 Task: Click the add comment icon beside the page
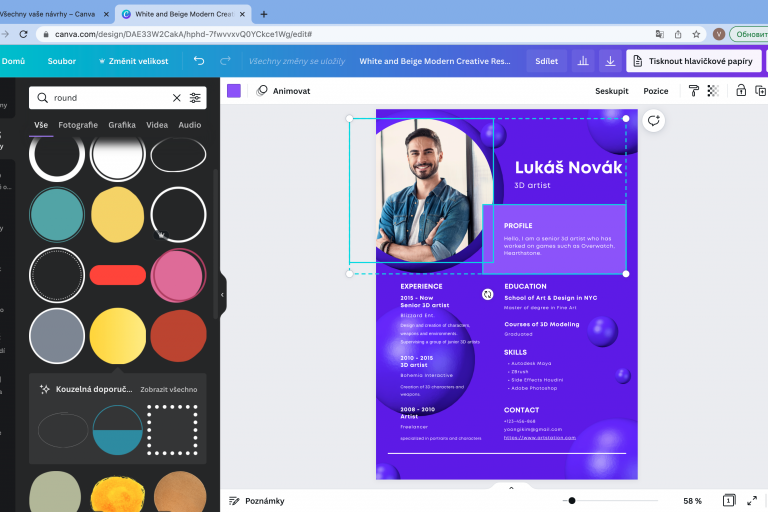[x=653, y=120]
